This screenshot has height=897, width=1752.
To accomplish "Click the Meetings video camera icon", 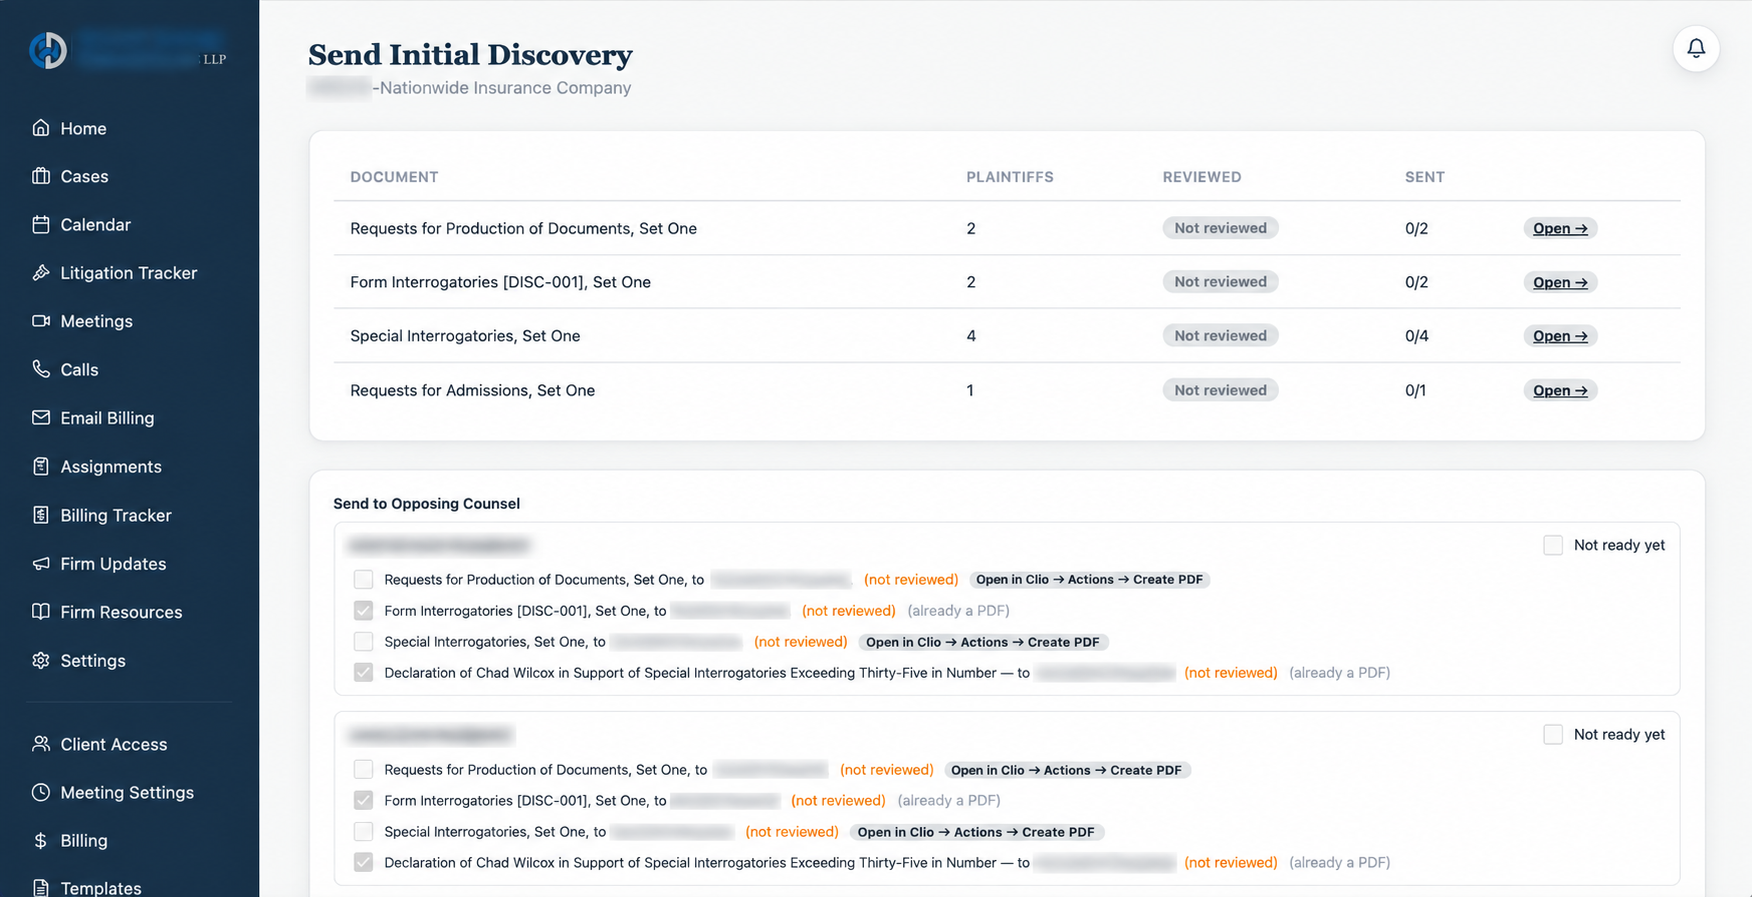I will (x=41, y=321).
